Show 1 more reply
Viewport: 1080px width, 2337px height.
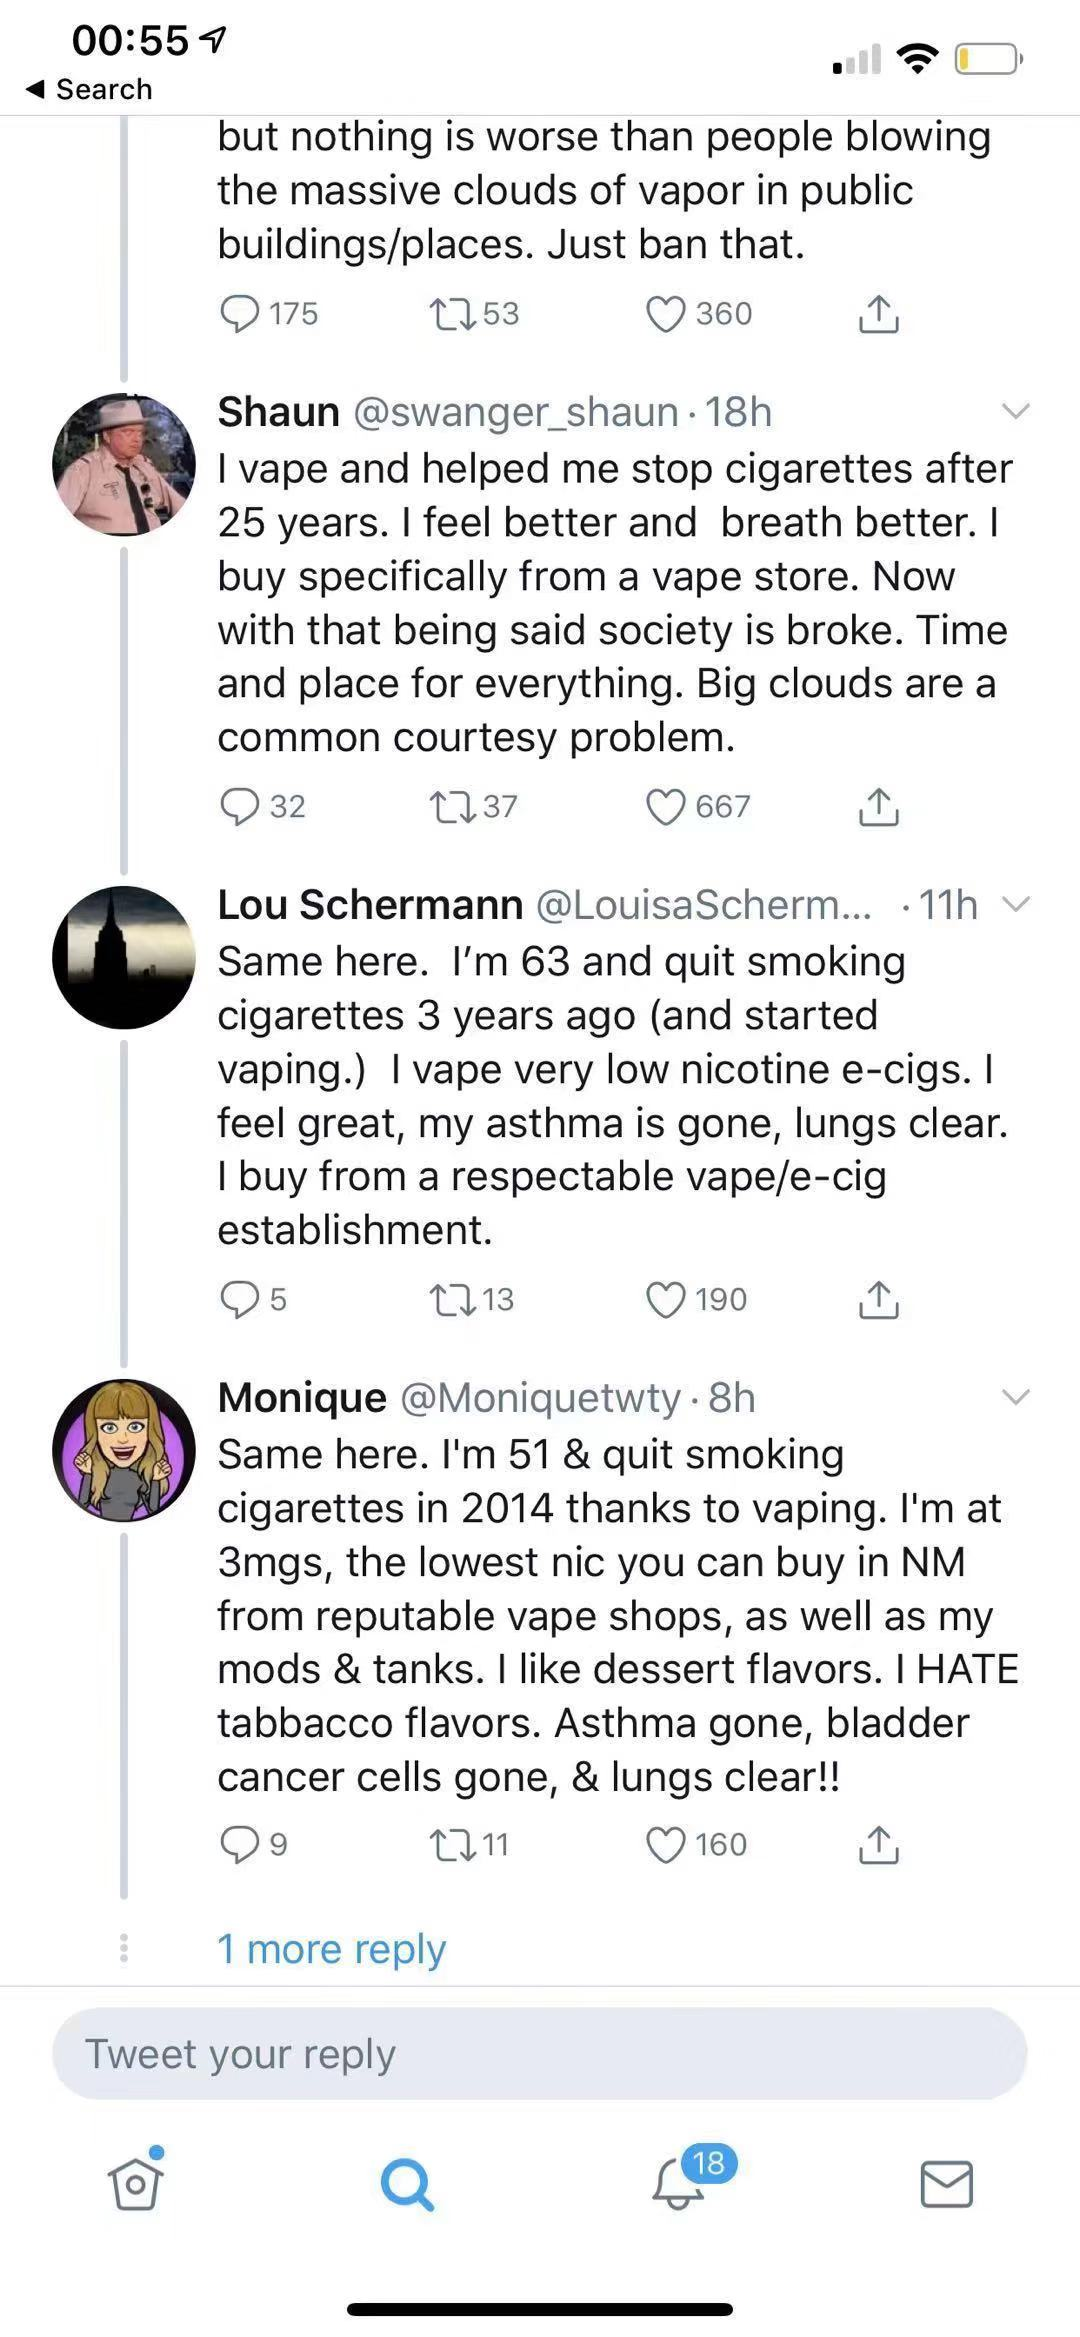(331, 1949)
